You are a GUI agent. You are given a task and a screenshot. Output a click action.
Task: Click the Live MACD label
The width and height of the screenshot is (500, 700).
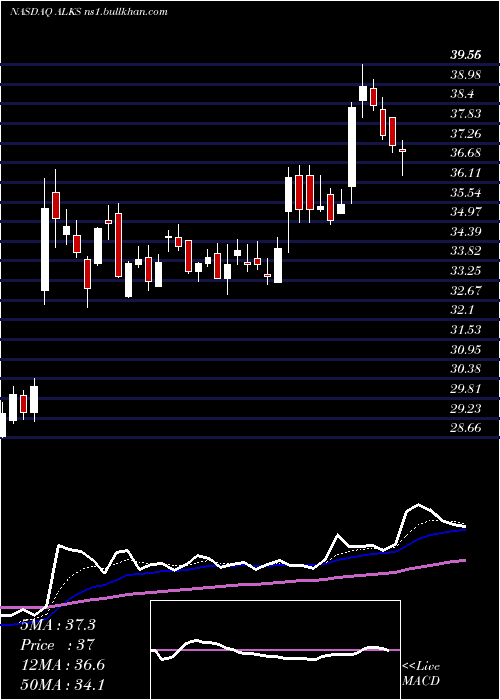tap(421, 673)
